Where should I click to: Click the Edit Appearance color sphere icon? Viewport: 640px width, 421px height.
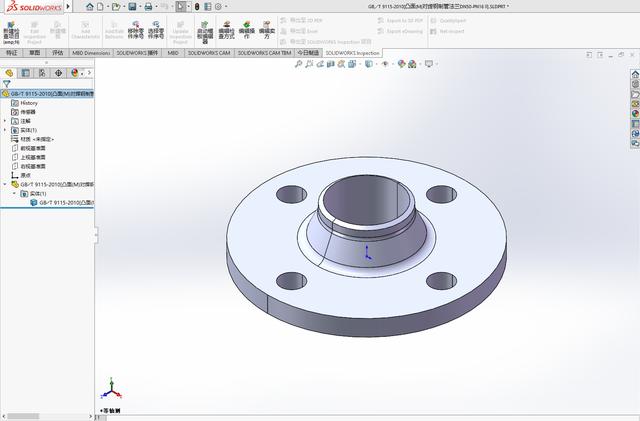401,64
